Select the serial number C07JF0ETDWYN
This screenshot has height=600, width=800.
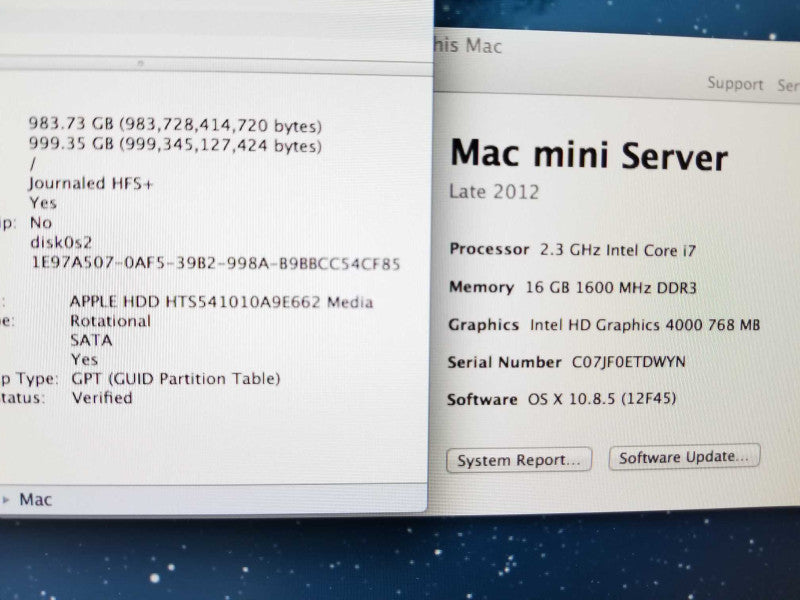click(x=629, y=362)
